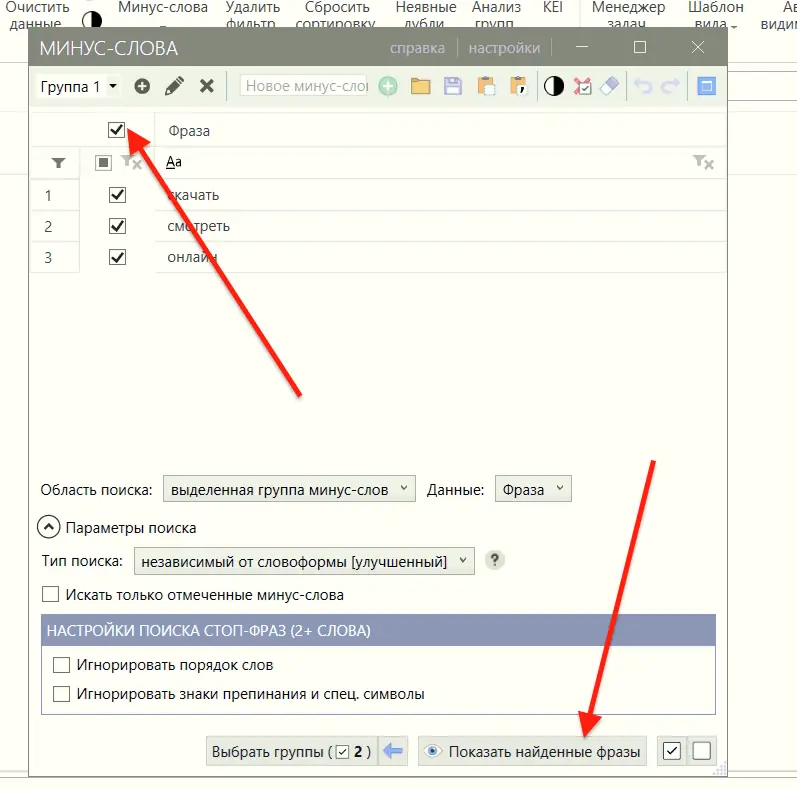Click the Выбрать группы button
797x789 pixels.
[292, 751]
